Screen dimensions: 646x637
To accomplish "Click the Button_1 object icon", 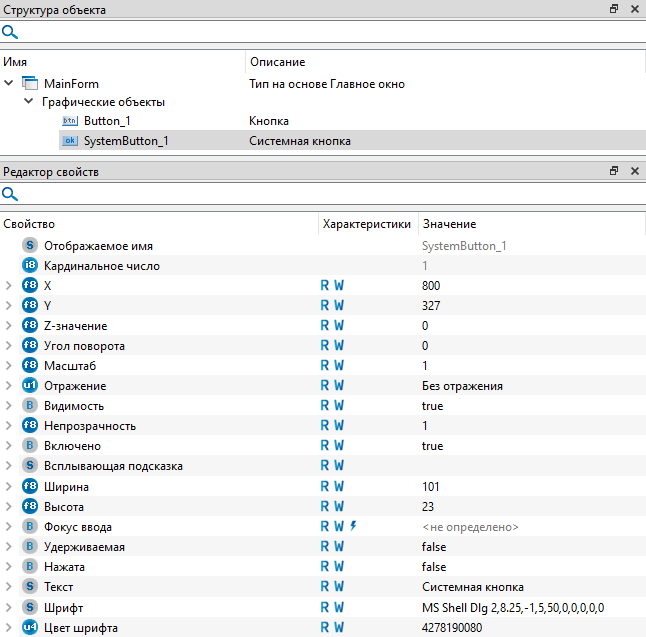I will [69, 121].
